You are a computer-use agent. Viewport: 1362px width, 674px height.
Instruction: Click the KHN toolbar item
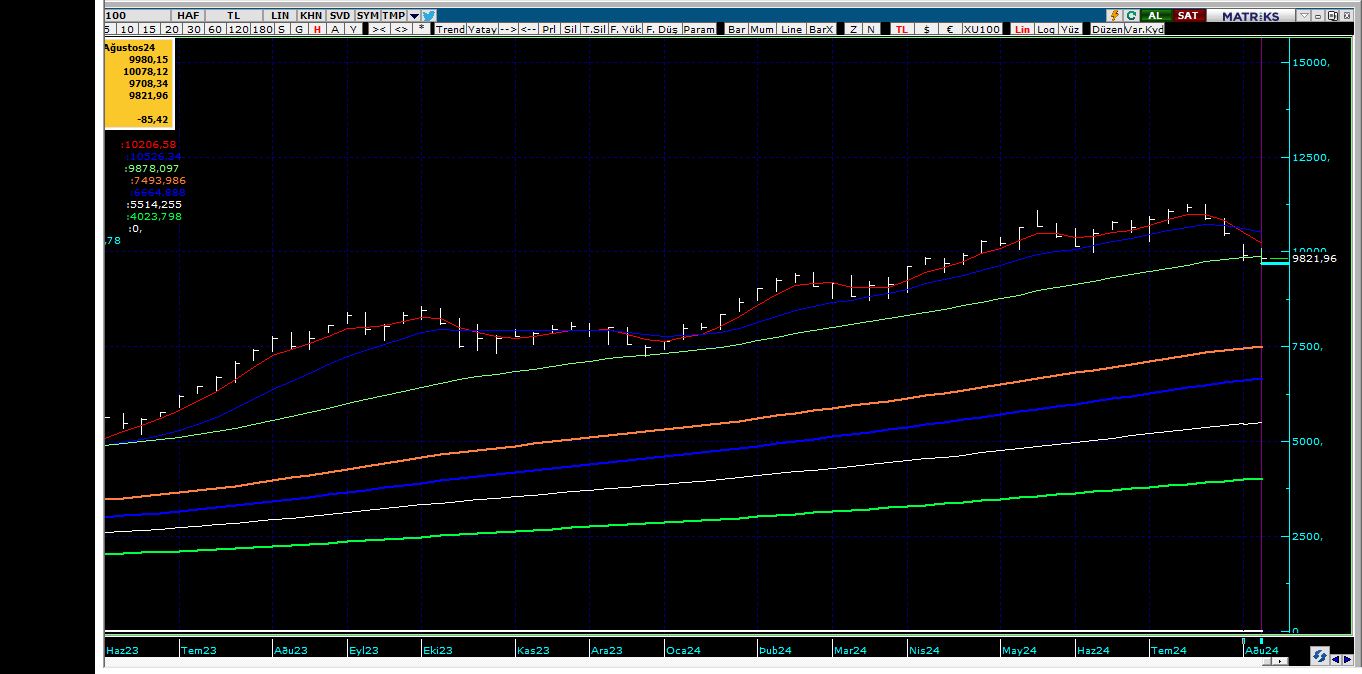pyautogui.click(x=312, y=16)
